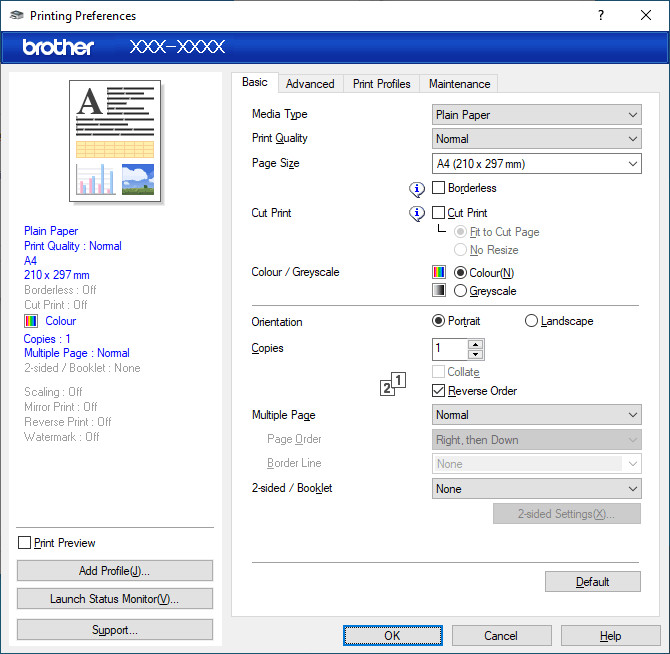Open the Print Profiles tab

[x=382, y=84]
